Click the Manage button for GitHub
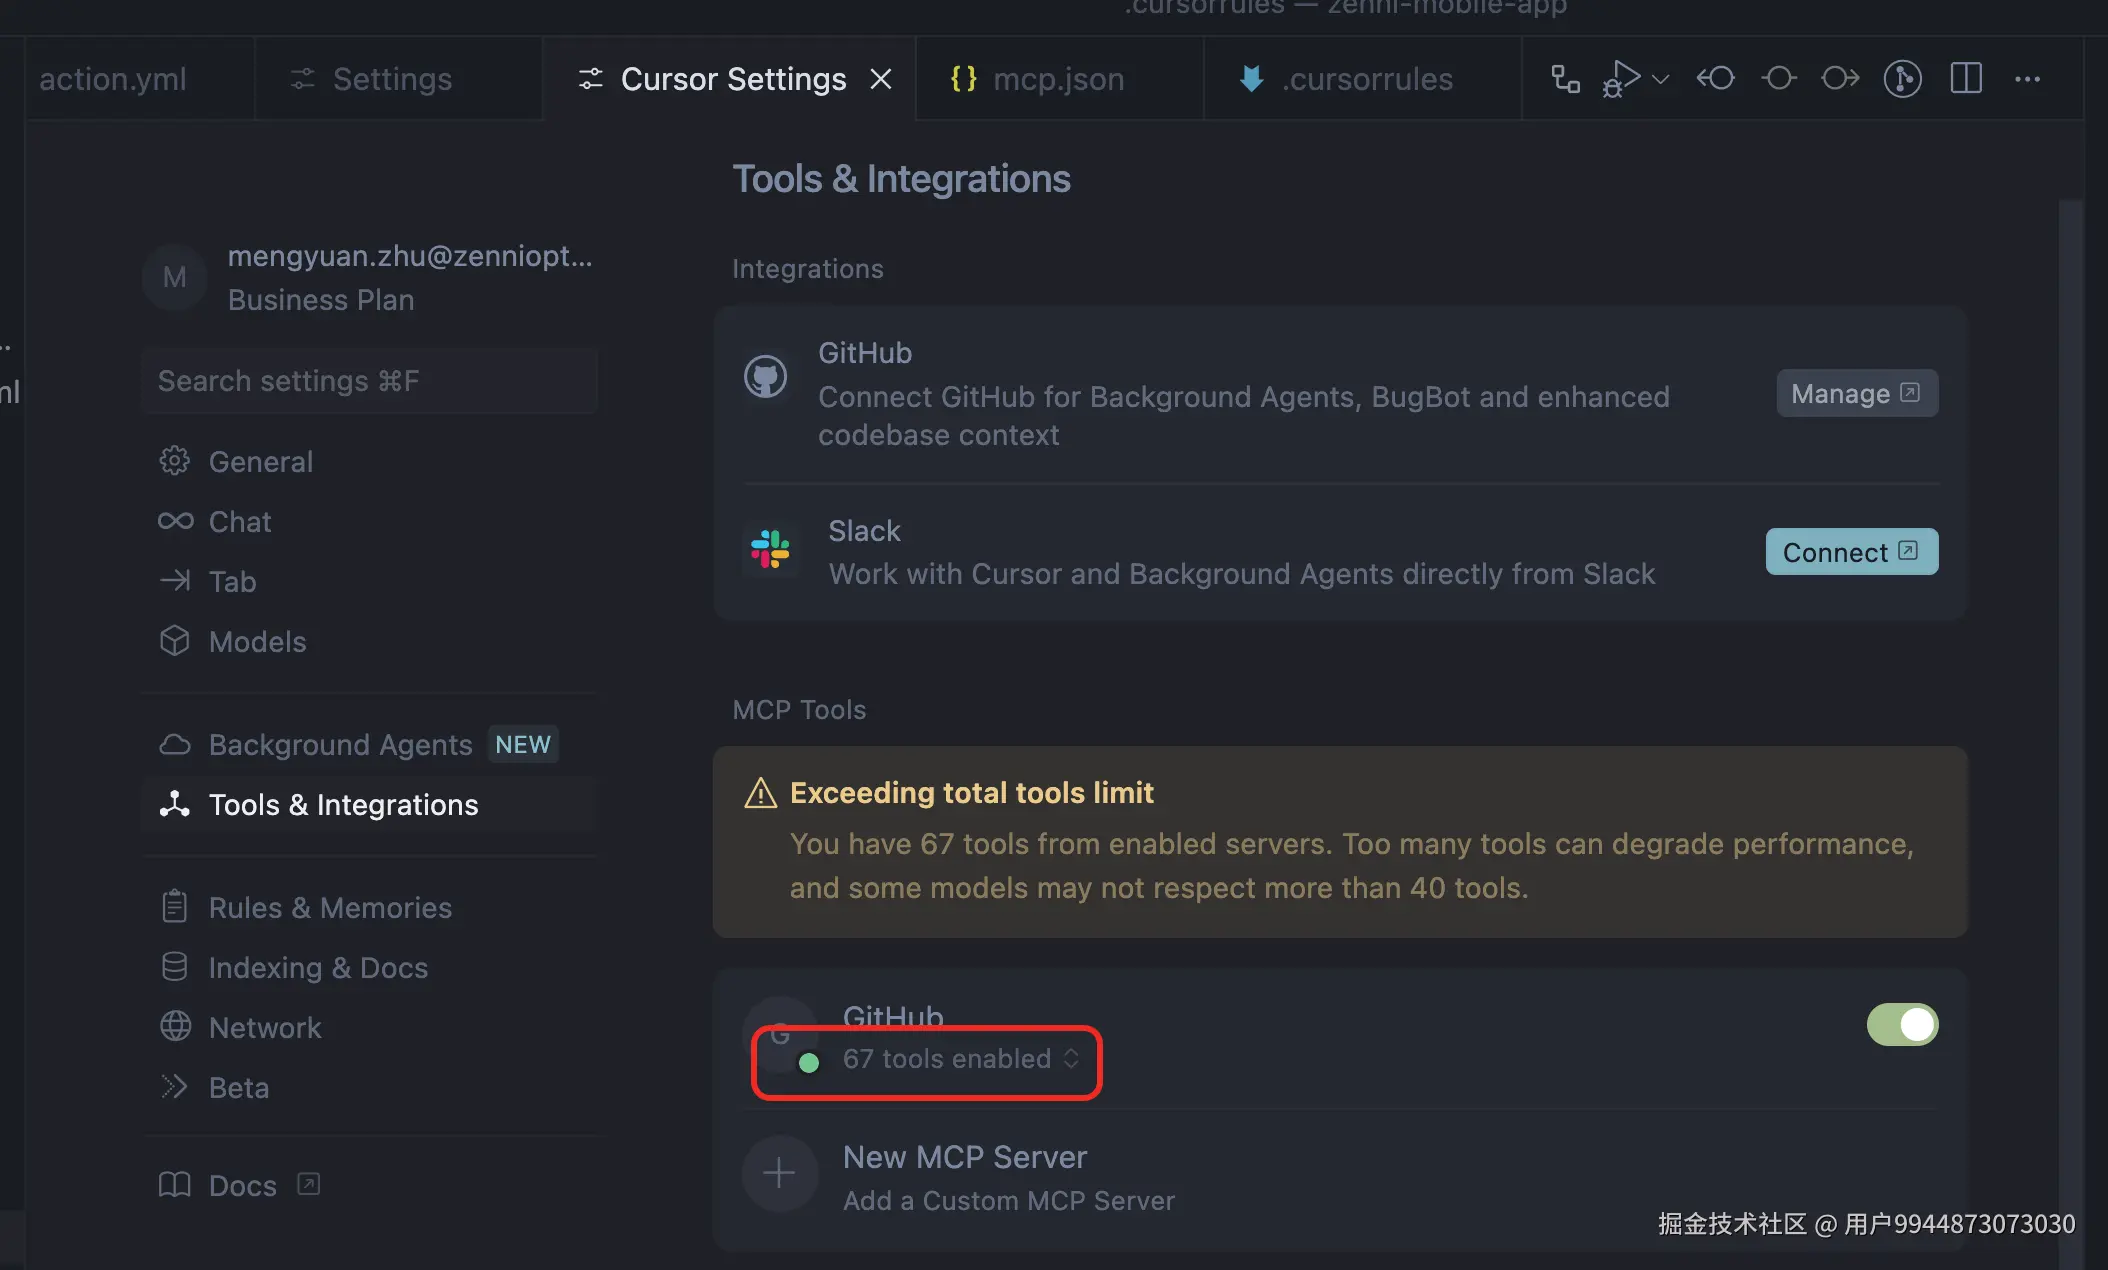The image size is (2108, 1270). (1856, 393)
